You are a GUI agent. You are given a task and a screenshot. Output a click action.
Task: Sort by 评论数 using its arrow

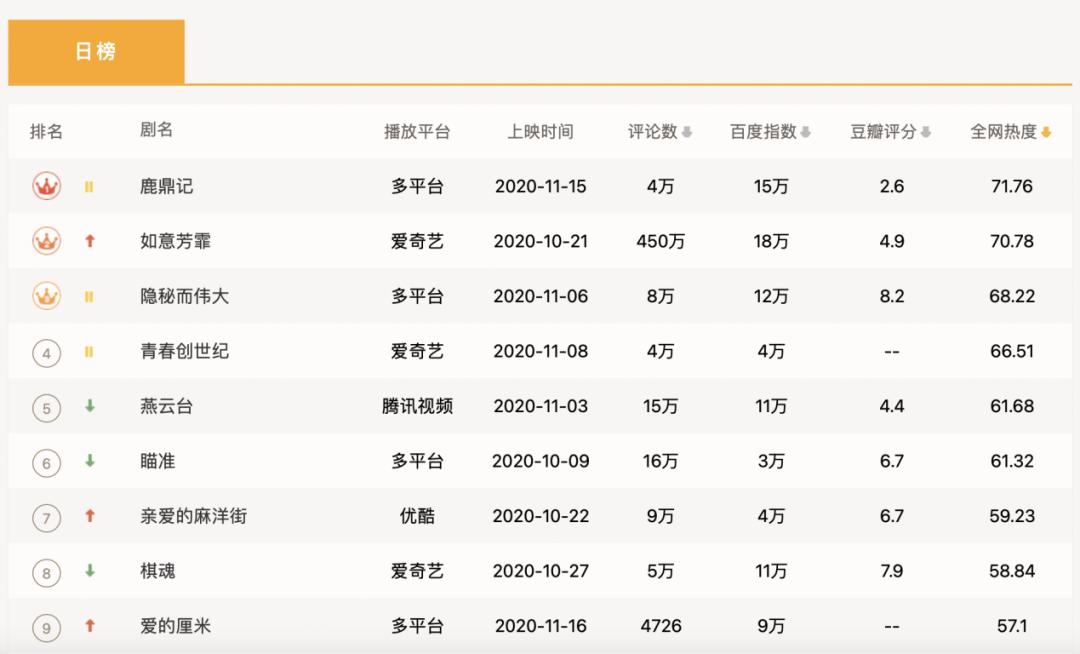[x=687, y=132]
